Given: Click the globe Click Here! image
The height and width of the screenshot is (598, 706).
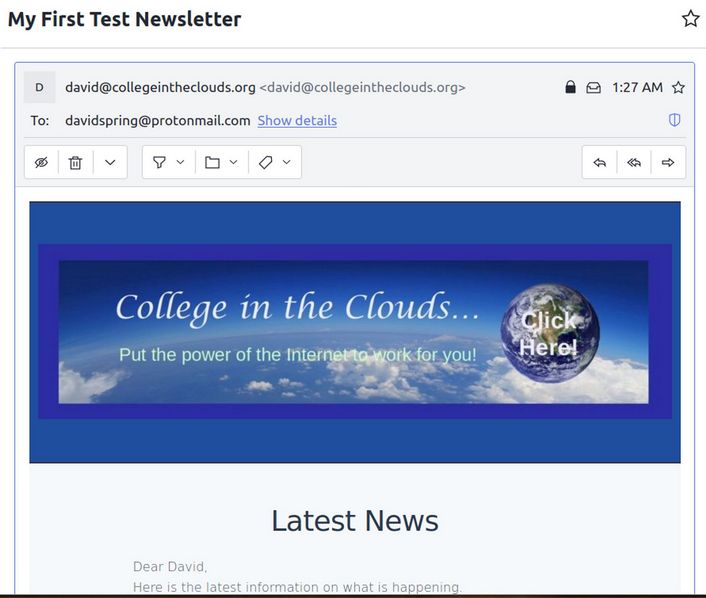Looking at the screenshot, I should (550, 334).
